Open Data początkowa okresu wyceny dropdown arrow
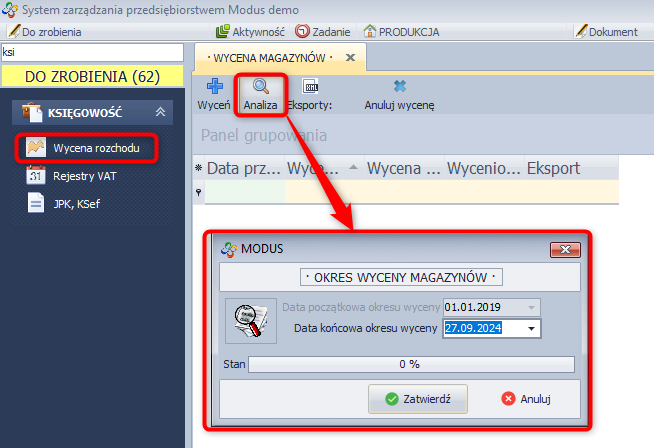 coord(531,307)
